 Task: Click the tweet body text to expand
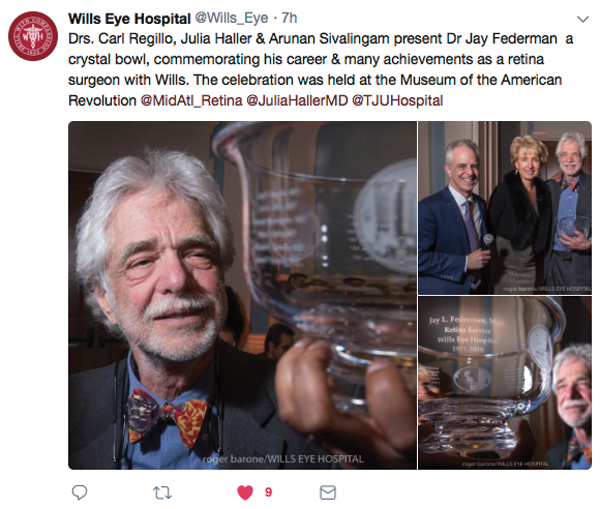[321, 70]
